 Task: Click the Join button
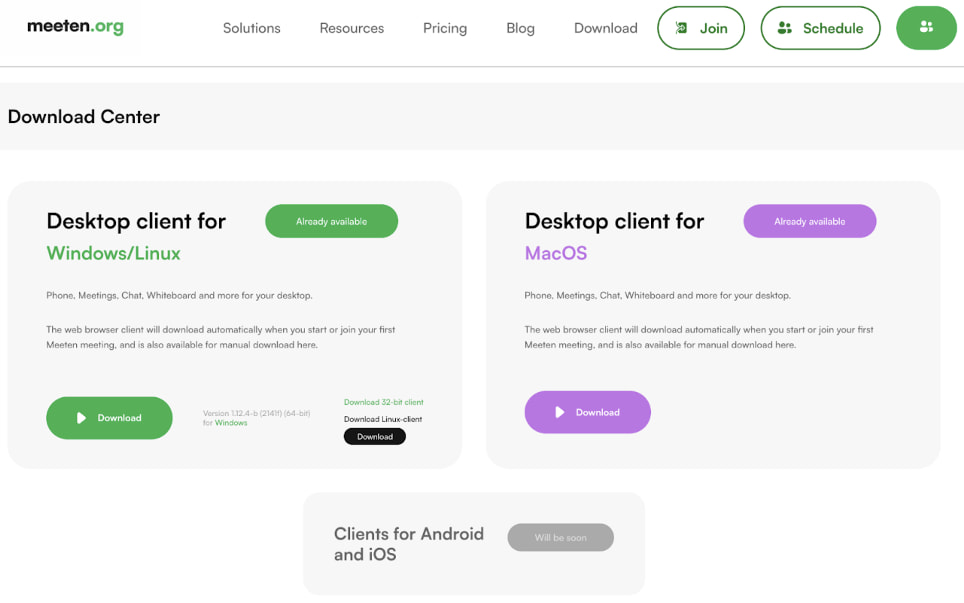click(701, 28)
